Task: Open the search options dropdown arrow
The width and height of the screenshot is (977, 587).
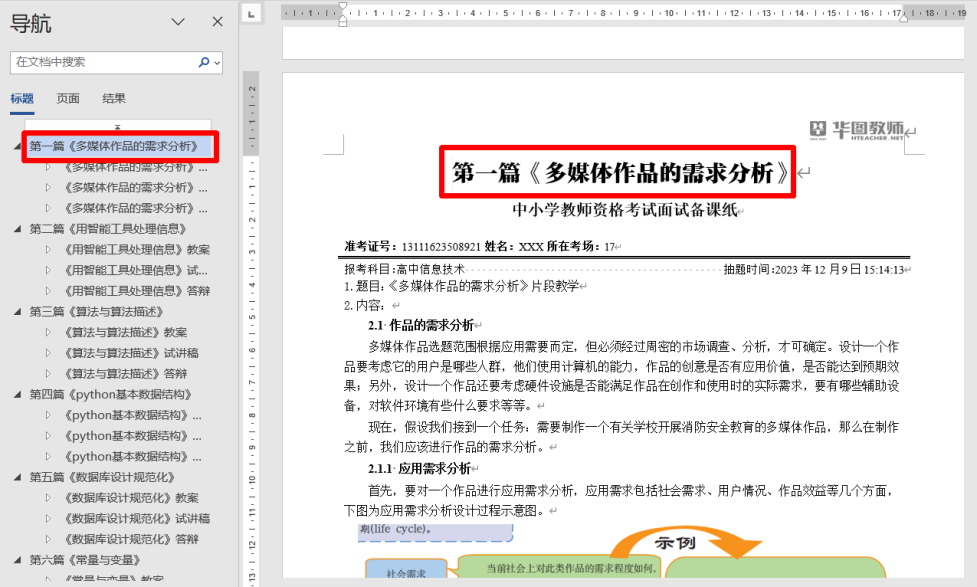Action: coord(217,62)
